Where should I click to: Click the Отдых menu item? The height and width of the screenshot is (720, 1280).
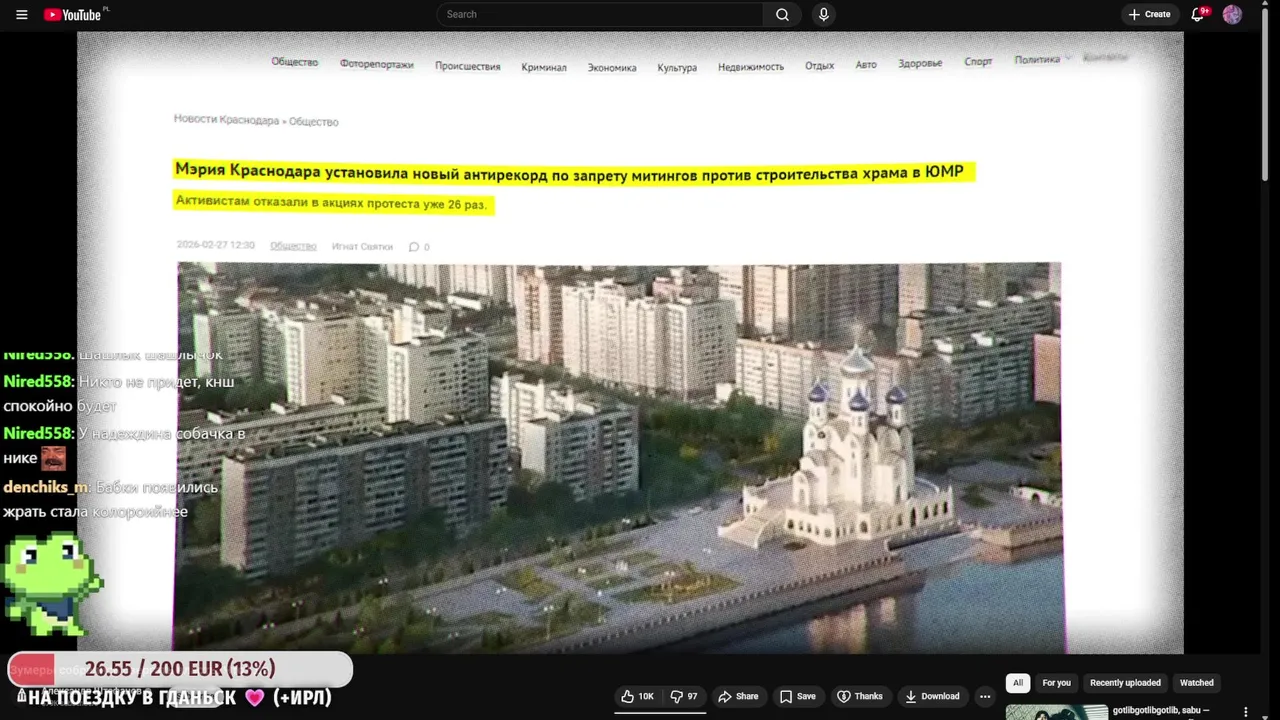click(819, 66)
